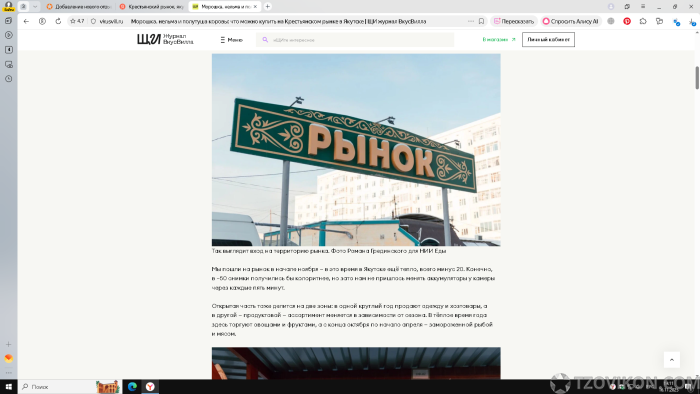The image size is (700, 394).
Task: Open the site rating 4.7 star
Action: pos(77,21)
